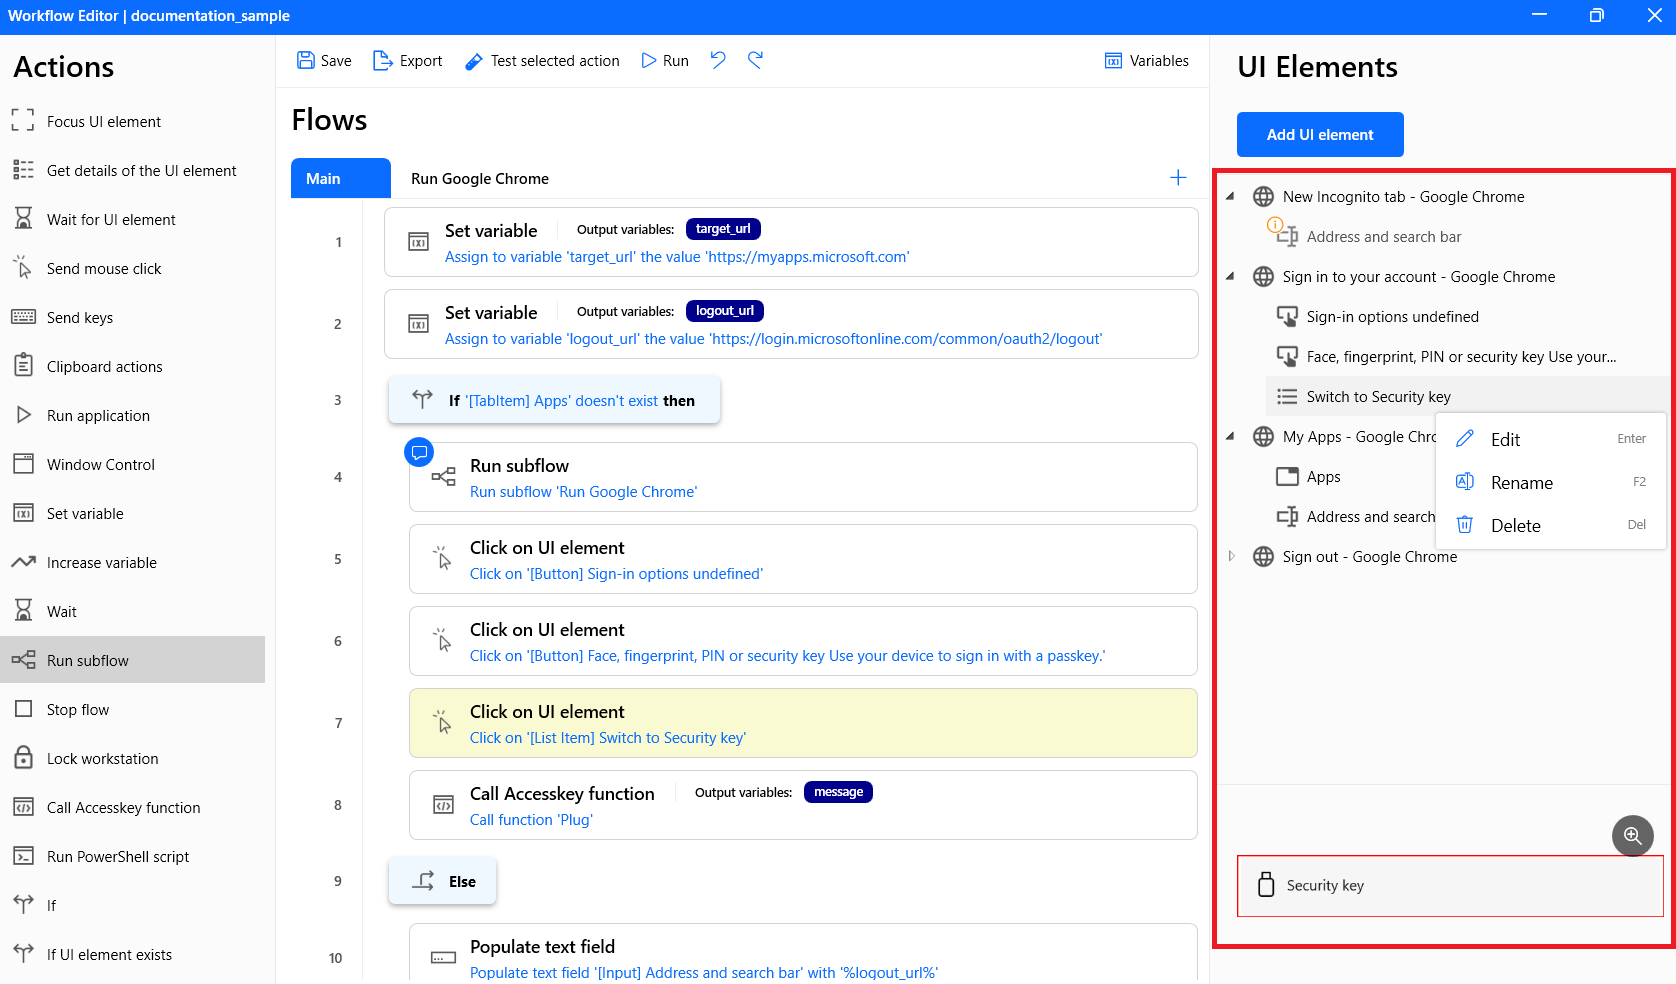
Task: Click the logout_url output variable badge
Action: (x=725, y=311)
